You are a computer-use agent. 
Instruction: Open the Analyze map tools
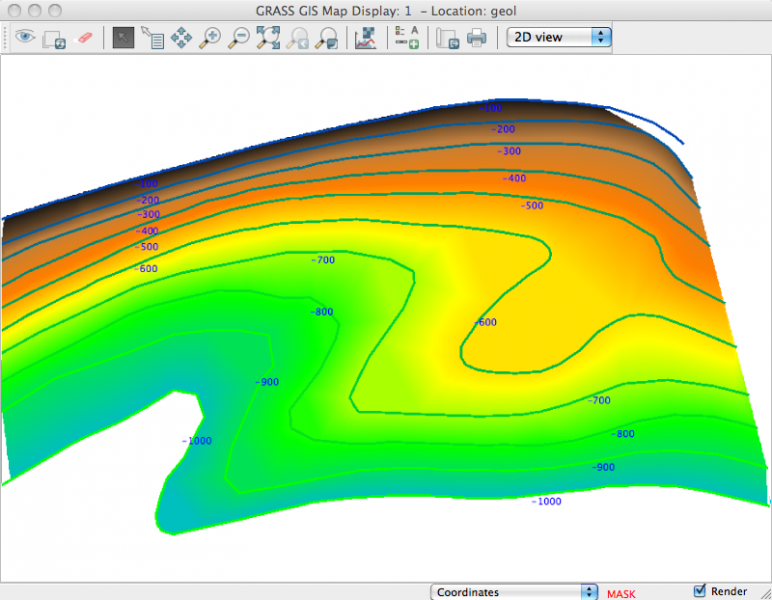coord(366,38)
